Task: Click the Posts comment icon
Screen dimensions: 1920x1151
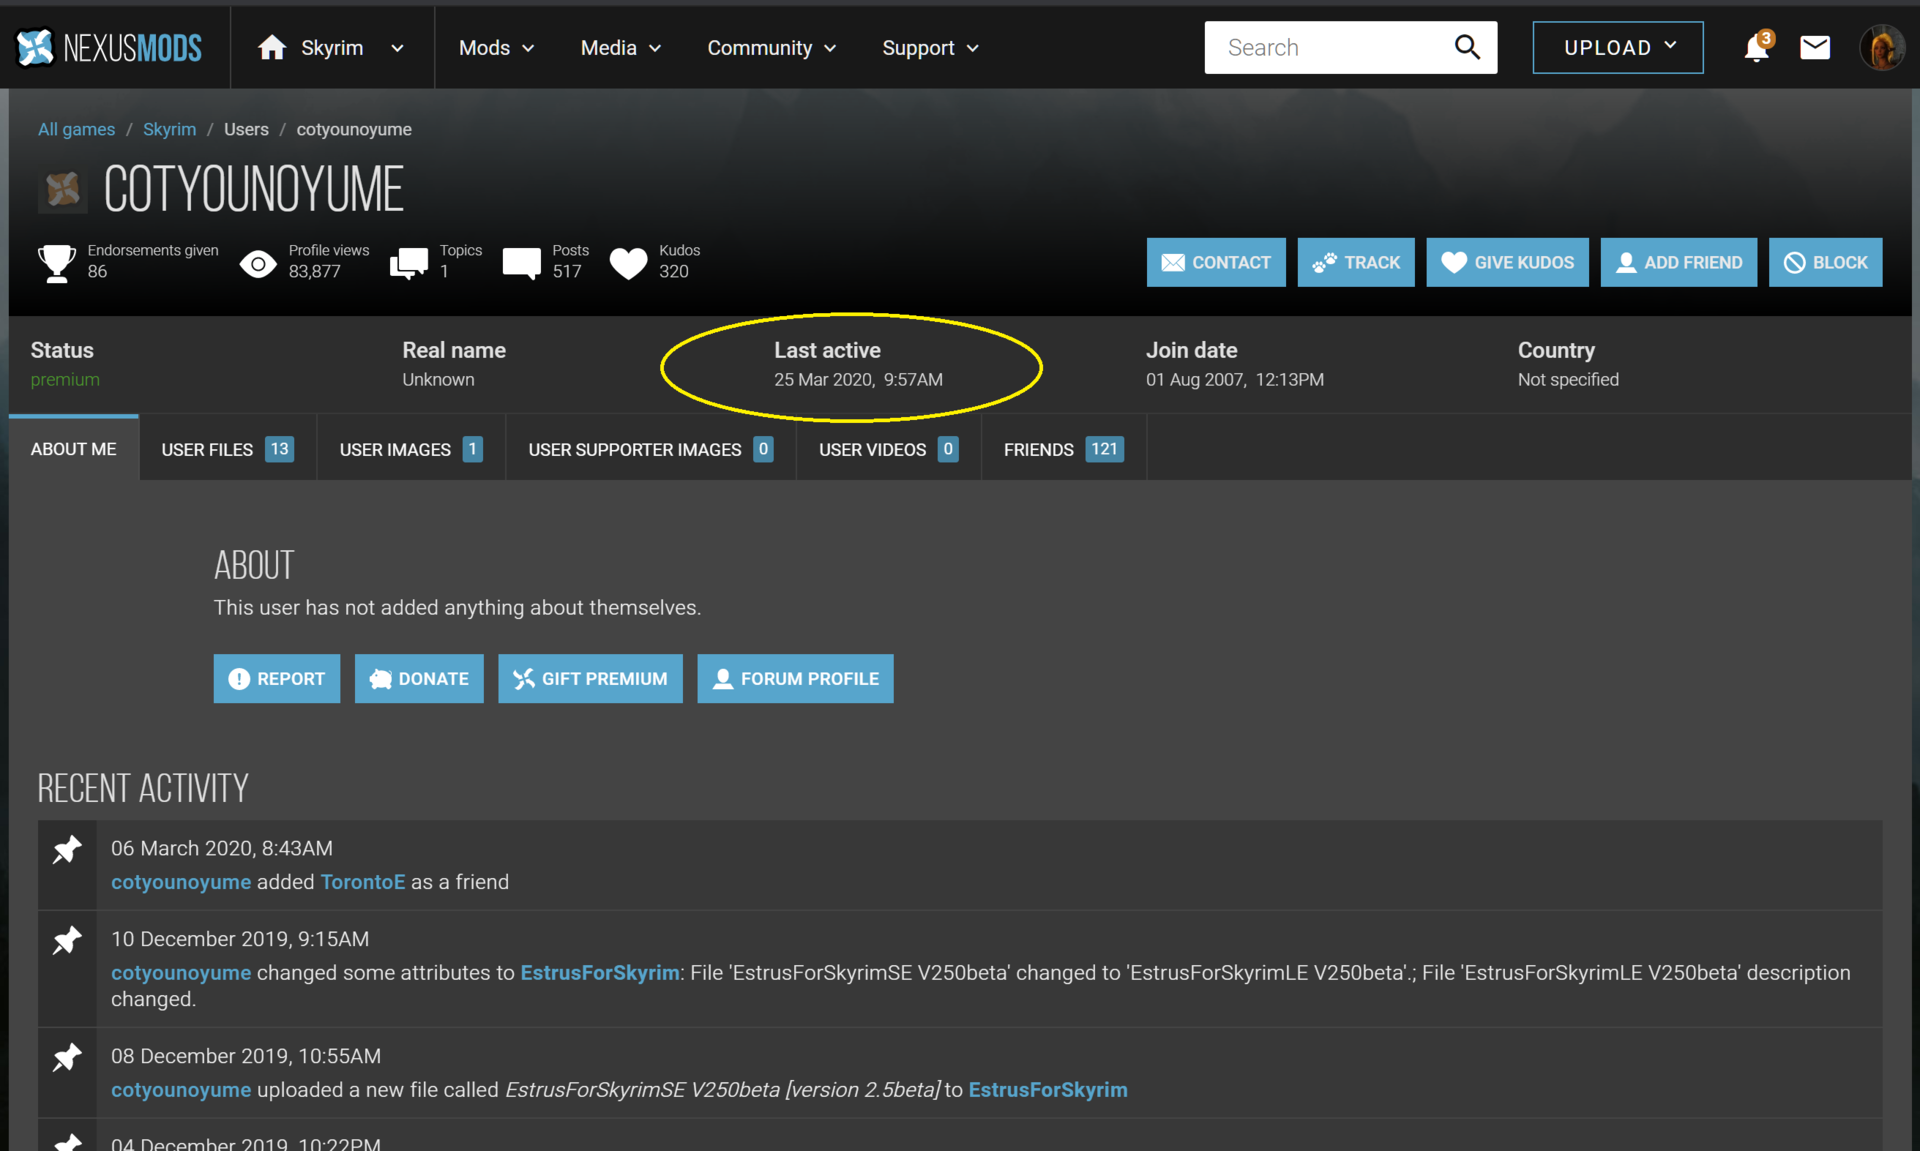Action: point(521,263)
